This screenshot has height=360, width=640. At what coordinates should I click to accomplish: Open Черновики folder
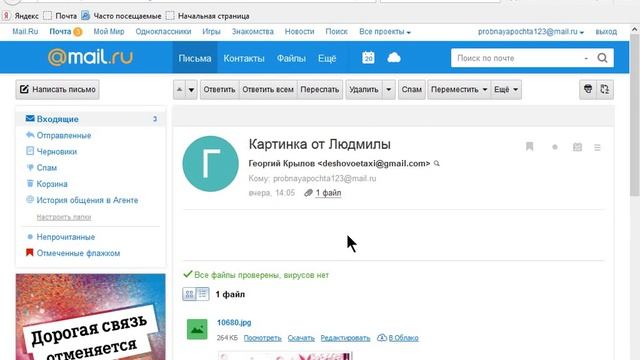57,151
